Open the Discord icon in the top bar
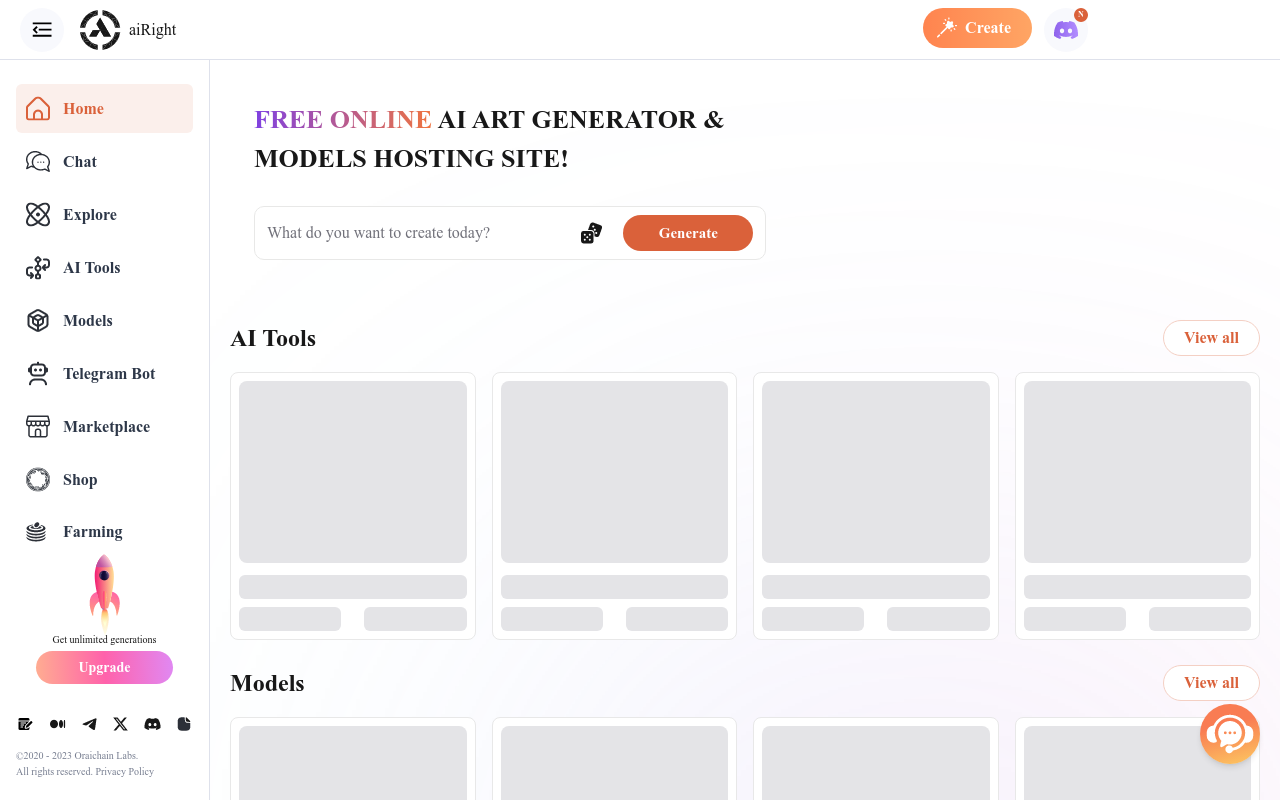Image resolution: width=1280 pixels, height=800 pixels. pos(1066,30)
